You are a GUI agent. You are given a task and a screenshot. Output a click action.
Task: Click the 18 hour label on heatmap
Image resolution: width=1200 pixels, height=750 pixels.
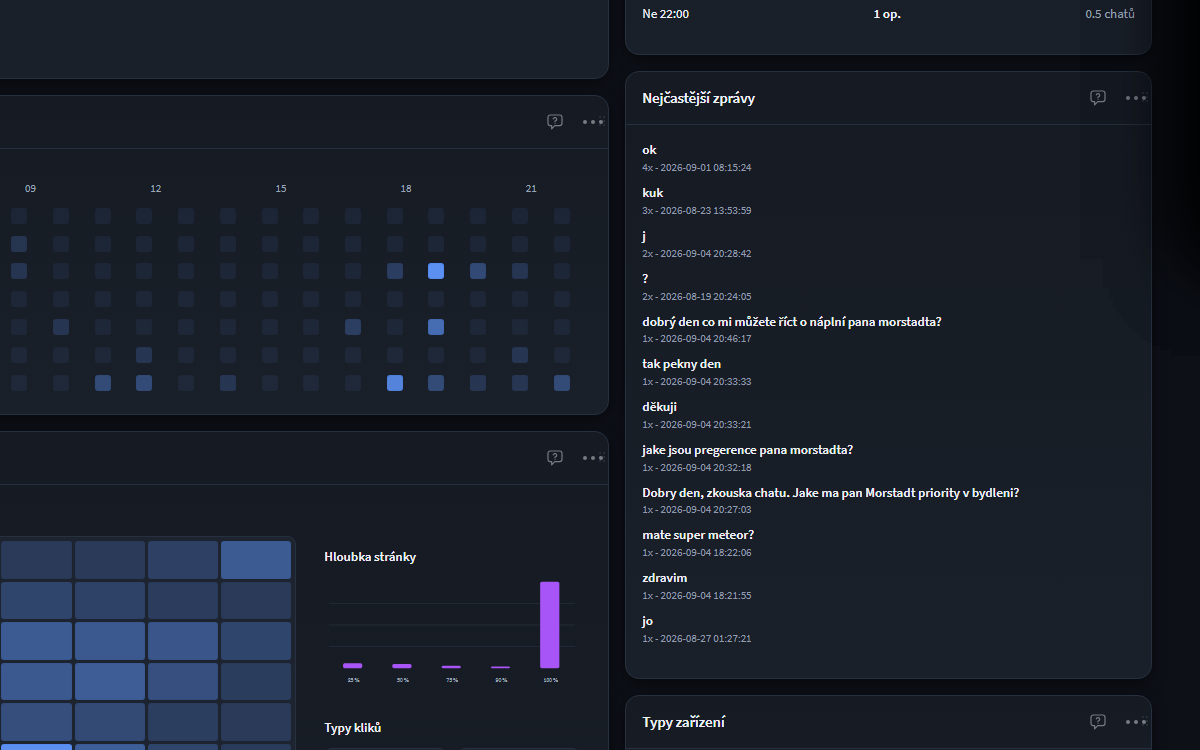(406, 188)
